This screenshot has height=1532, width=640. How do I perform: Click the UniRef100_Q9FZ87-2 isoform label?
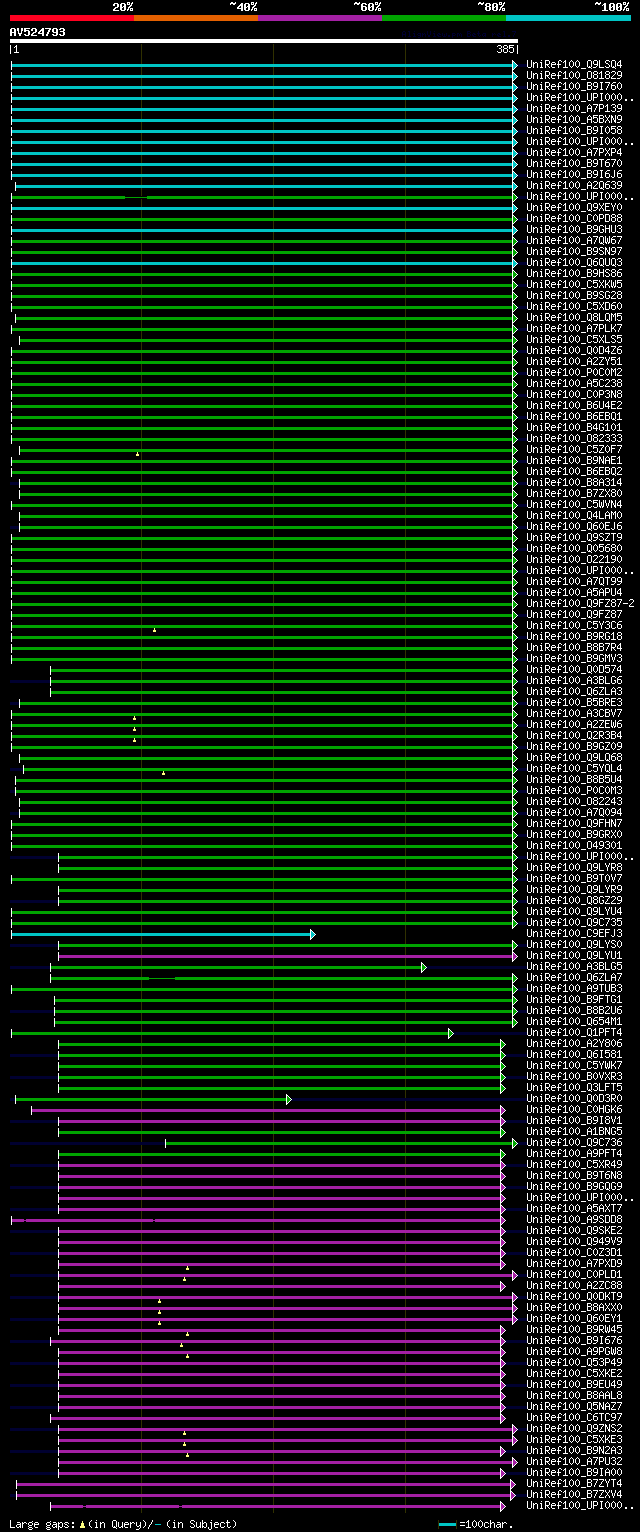point(581,603)
